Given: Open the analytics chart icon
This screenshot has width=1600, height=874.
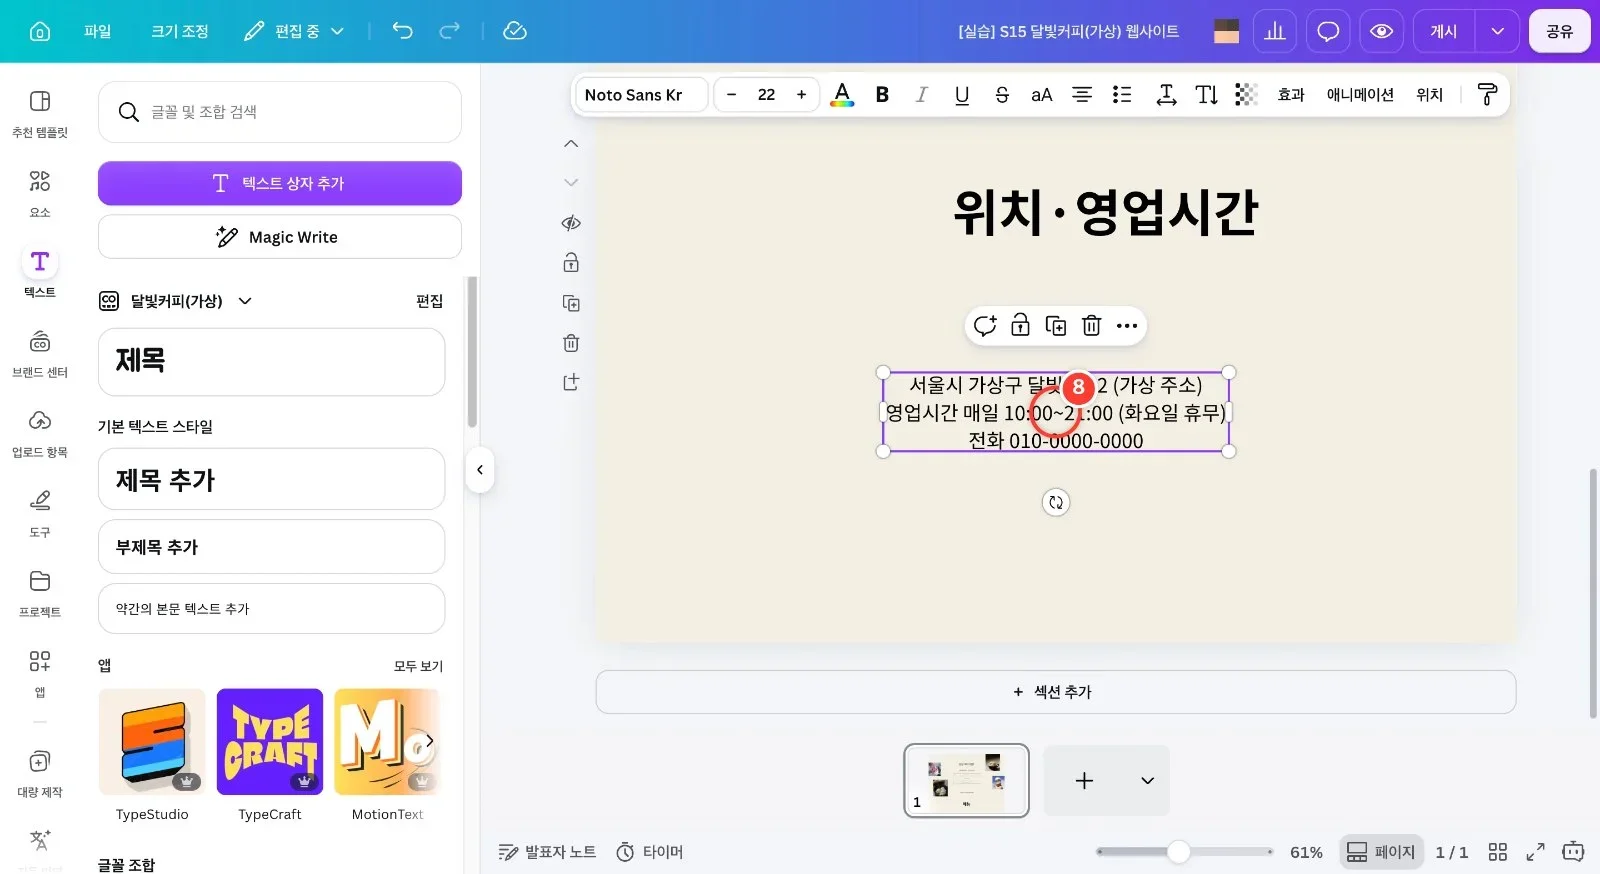Looking at the screenshot, I should [1275, 31].
